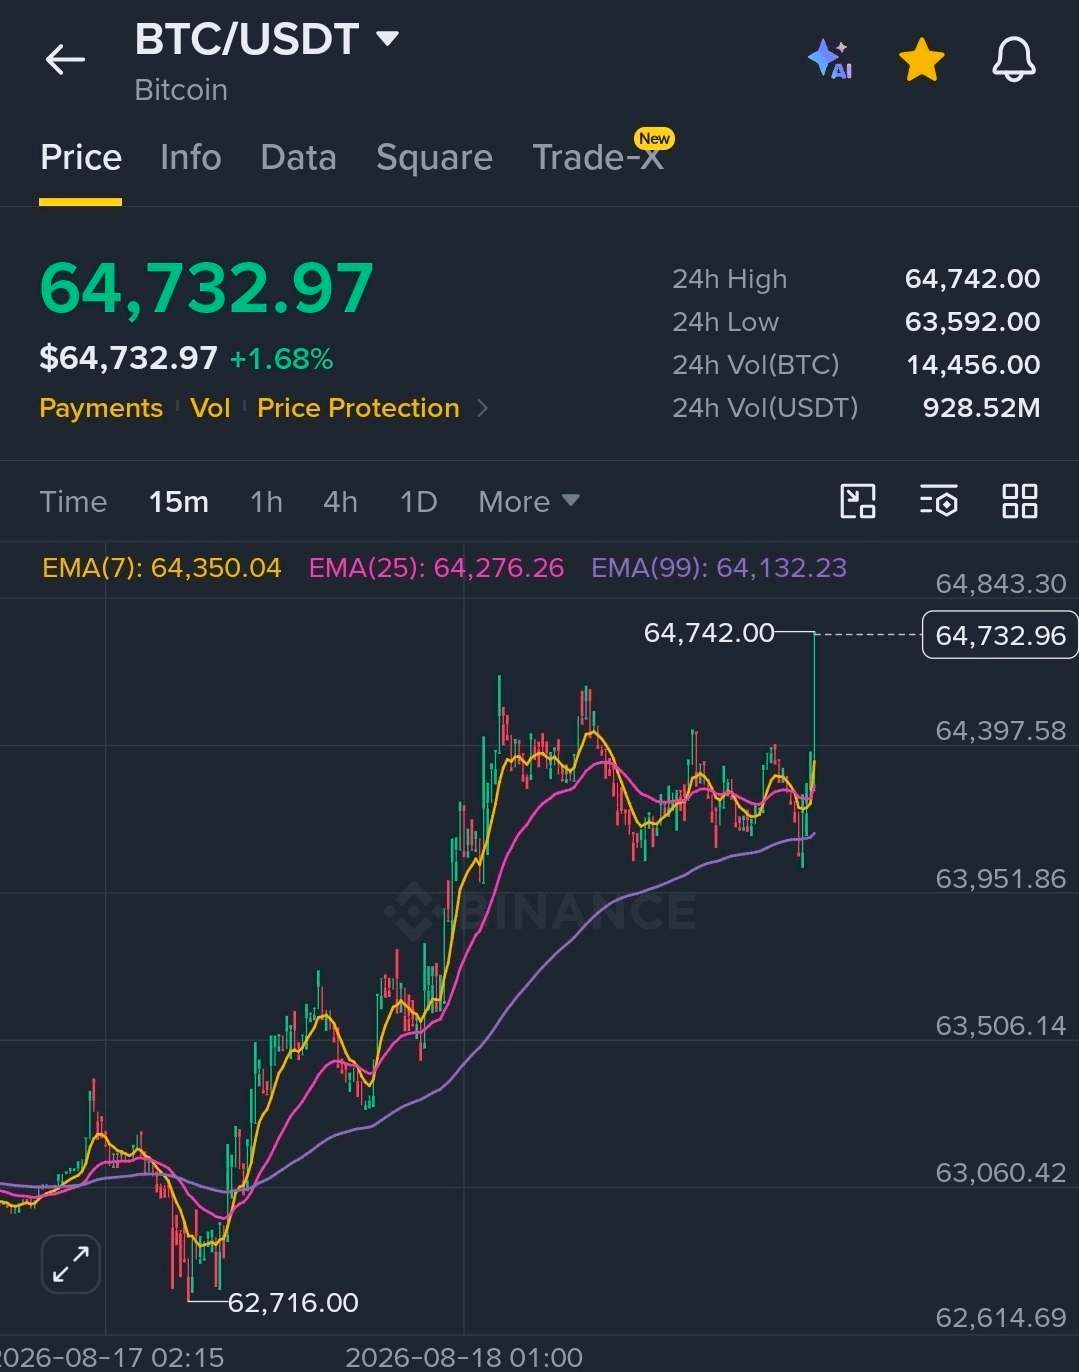This screenshot has width=1079, height=1372.
Task: Open the Price Protection link
Action: click(358, 408)
